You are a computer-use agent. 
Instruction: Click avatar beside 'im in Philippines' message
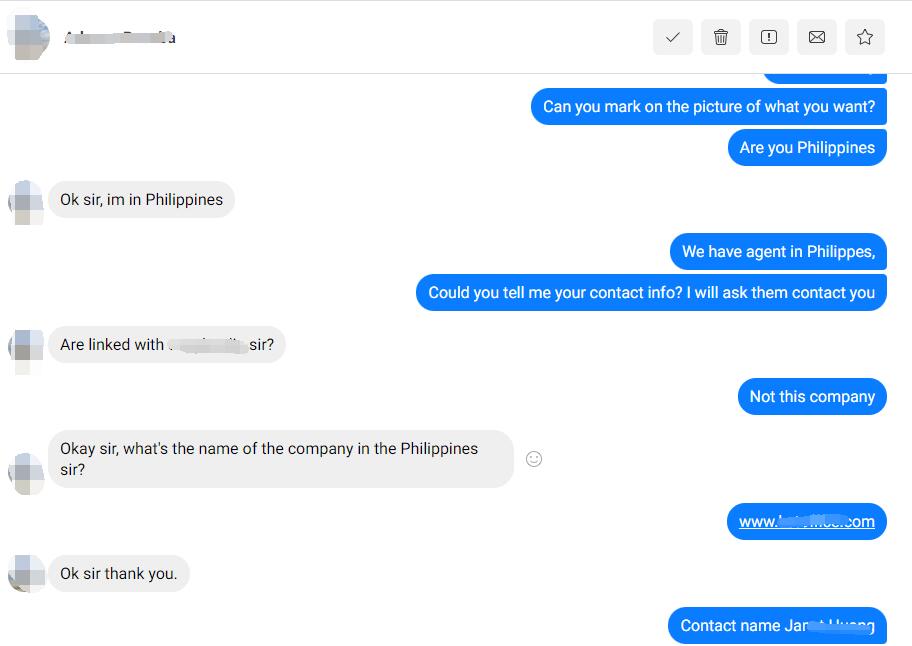point(27,202)
